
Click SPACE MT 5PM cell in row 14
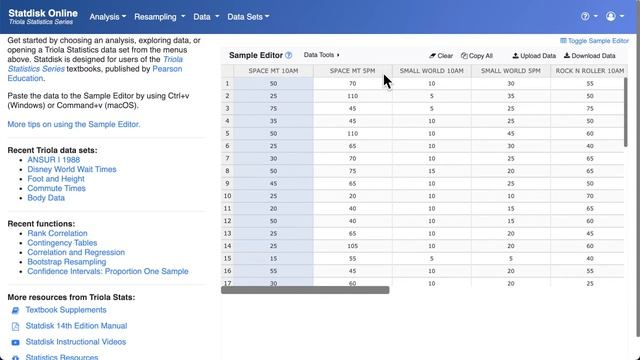pyautogui.click(x=353, y=246)
